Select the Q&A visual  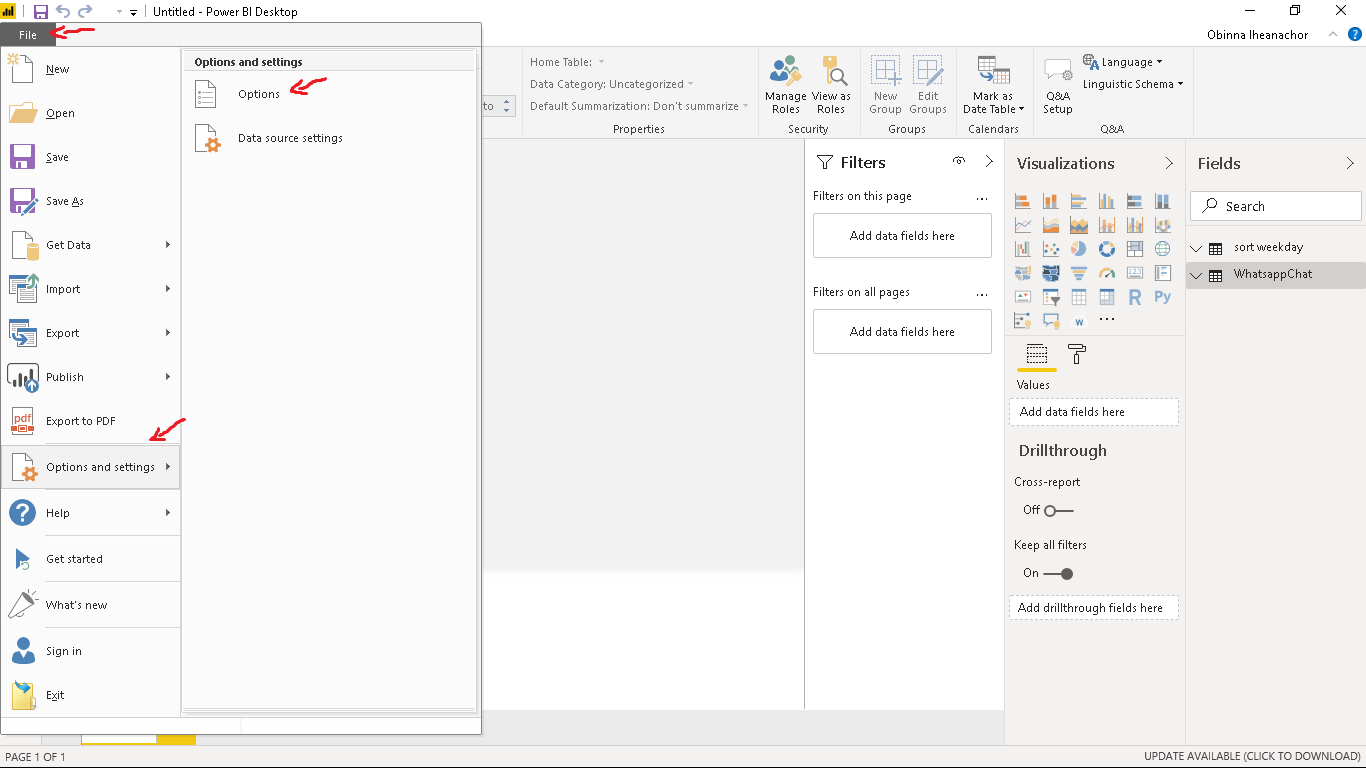coord(1051,321)
